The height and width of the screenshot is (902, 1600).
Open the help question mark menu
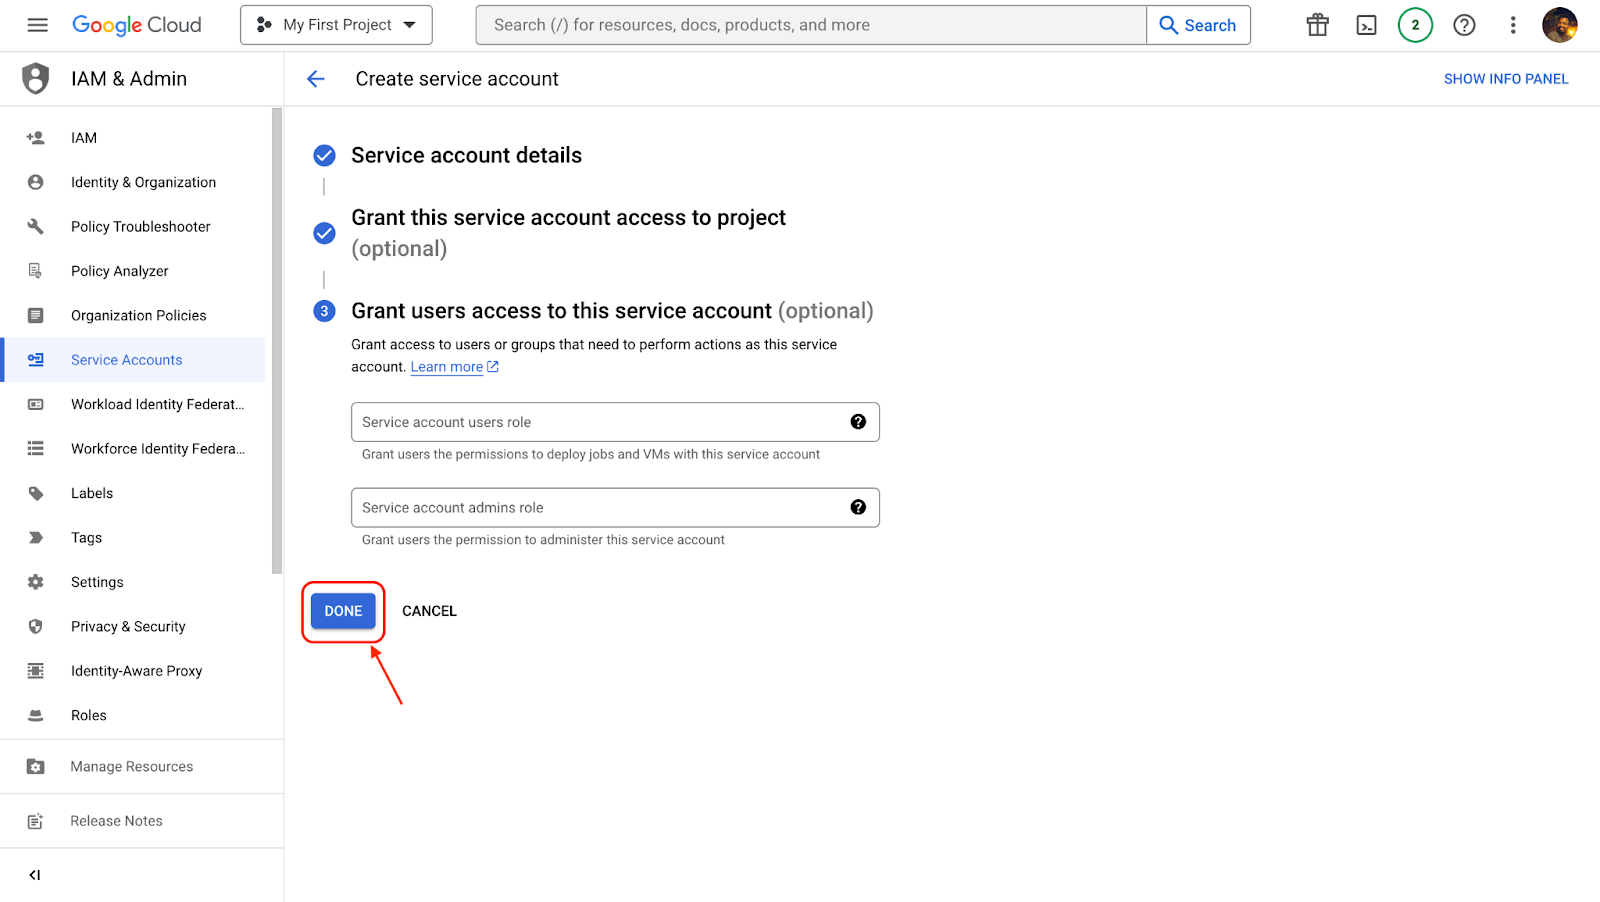(1464, 25)
